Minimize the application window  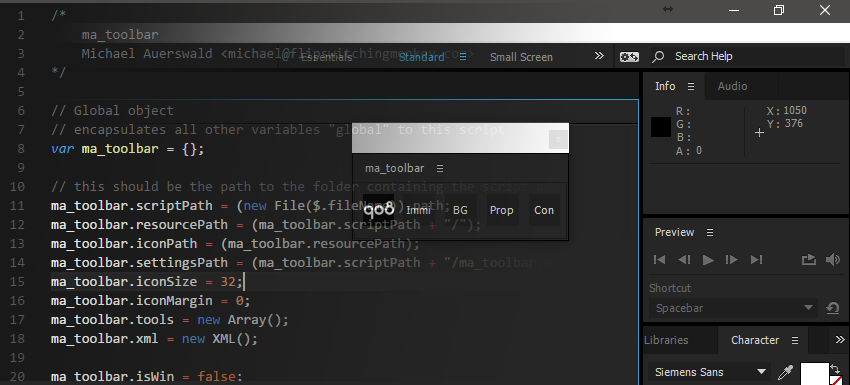(733, 10)
